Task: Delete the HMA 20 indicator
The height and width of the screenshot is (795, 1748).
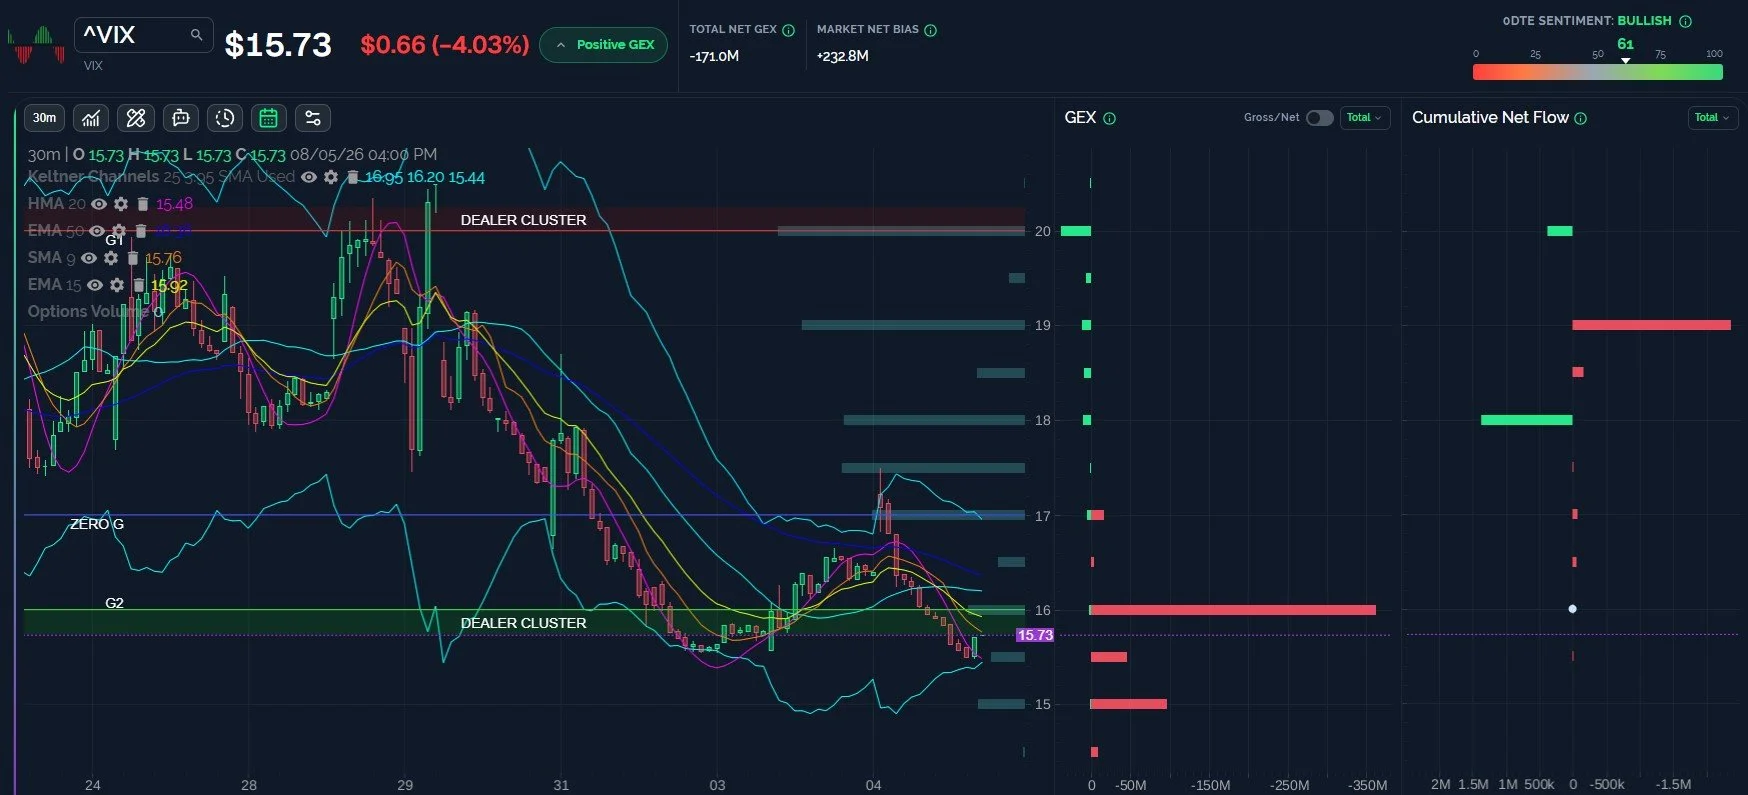Action: pos(143,204)
